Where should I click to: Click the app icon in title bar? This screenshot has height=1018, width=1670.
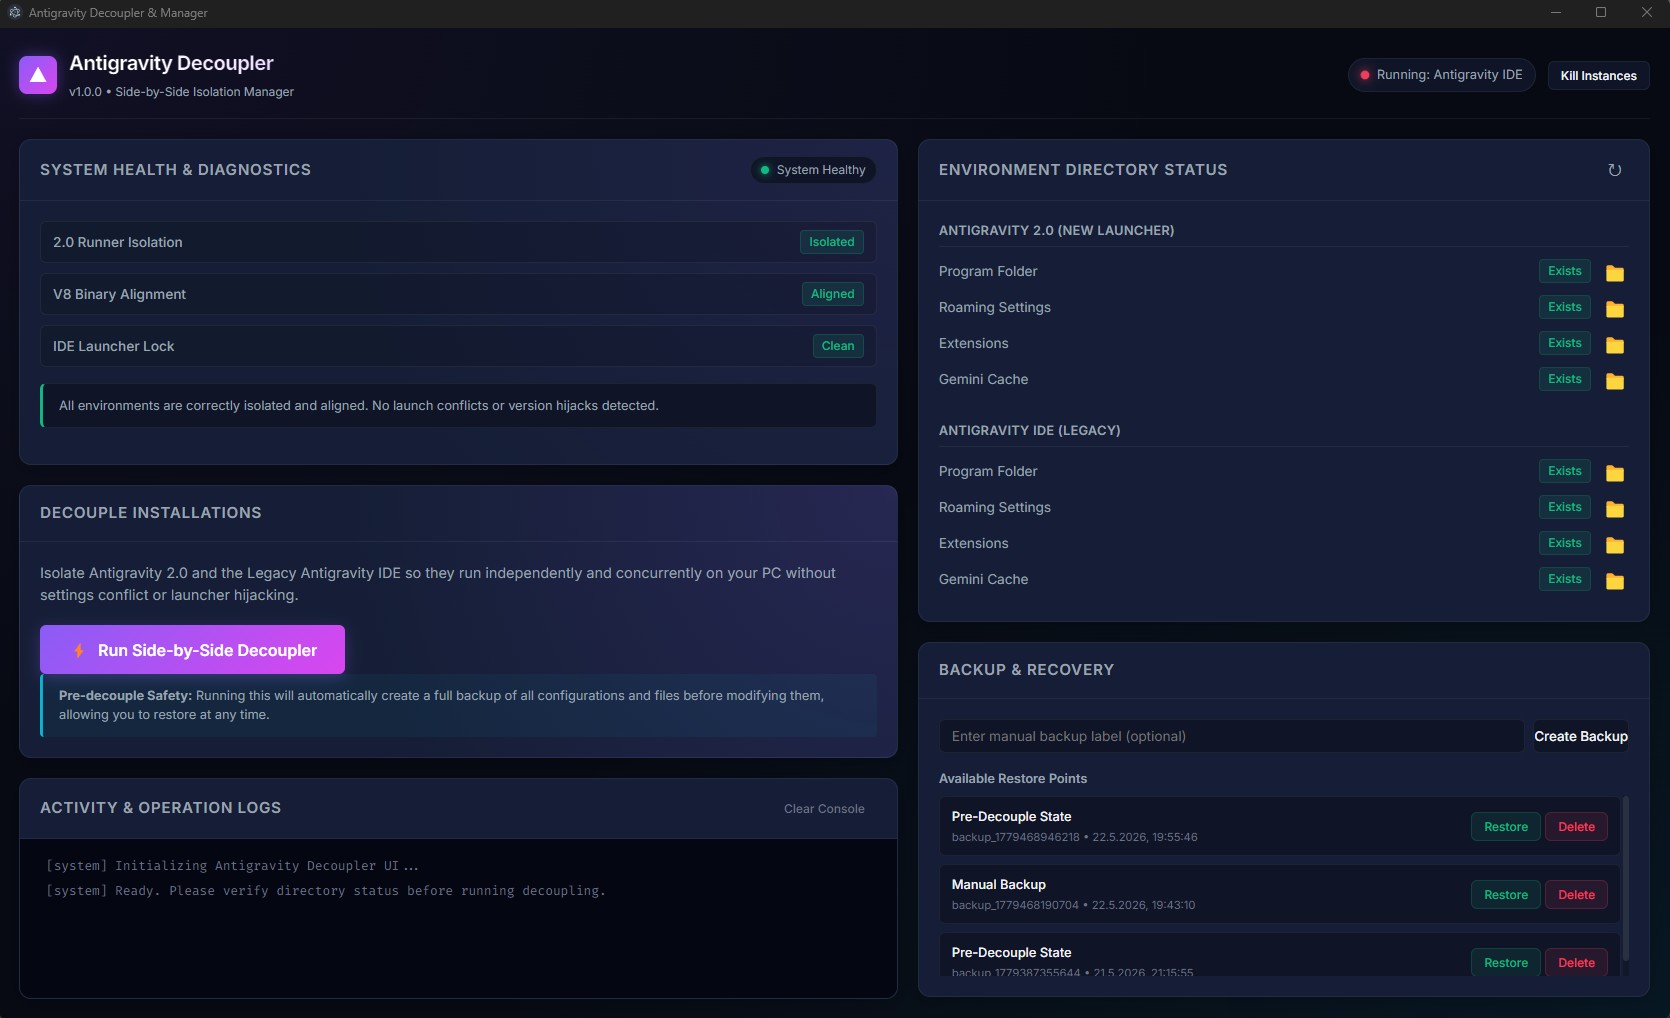click(x=15, y=12)
